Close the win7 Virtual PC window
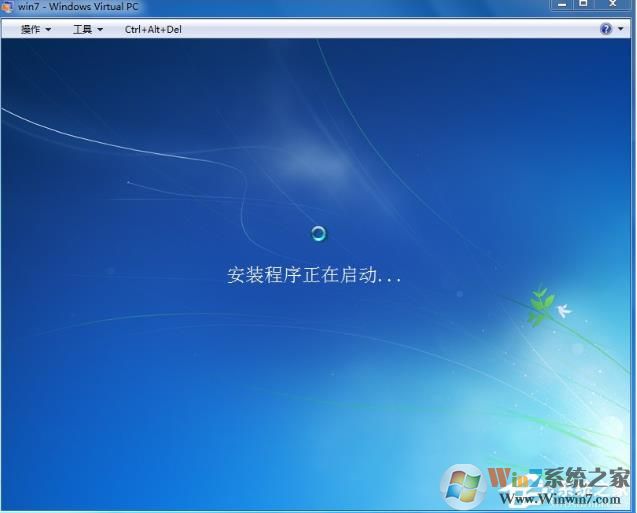 pos(613,4)
